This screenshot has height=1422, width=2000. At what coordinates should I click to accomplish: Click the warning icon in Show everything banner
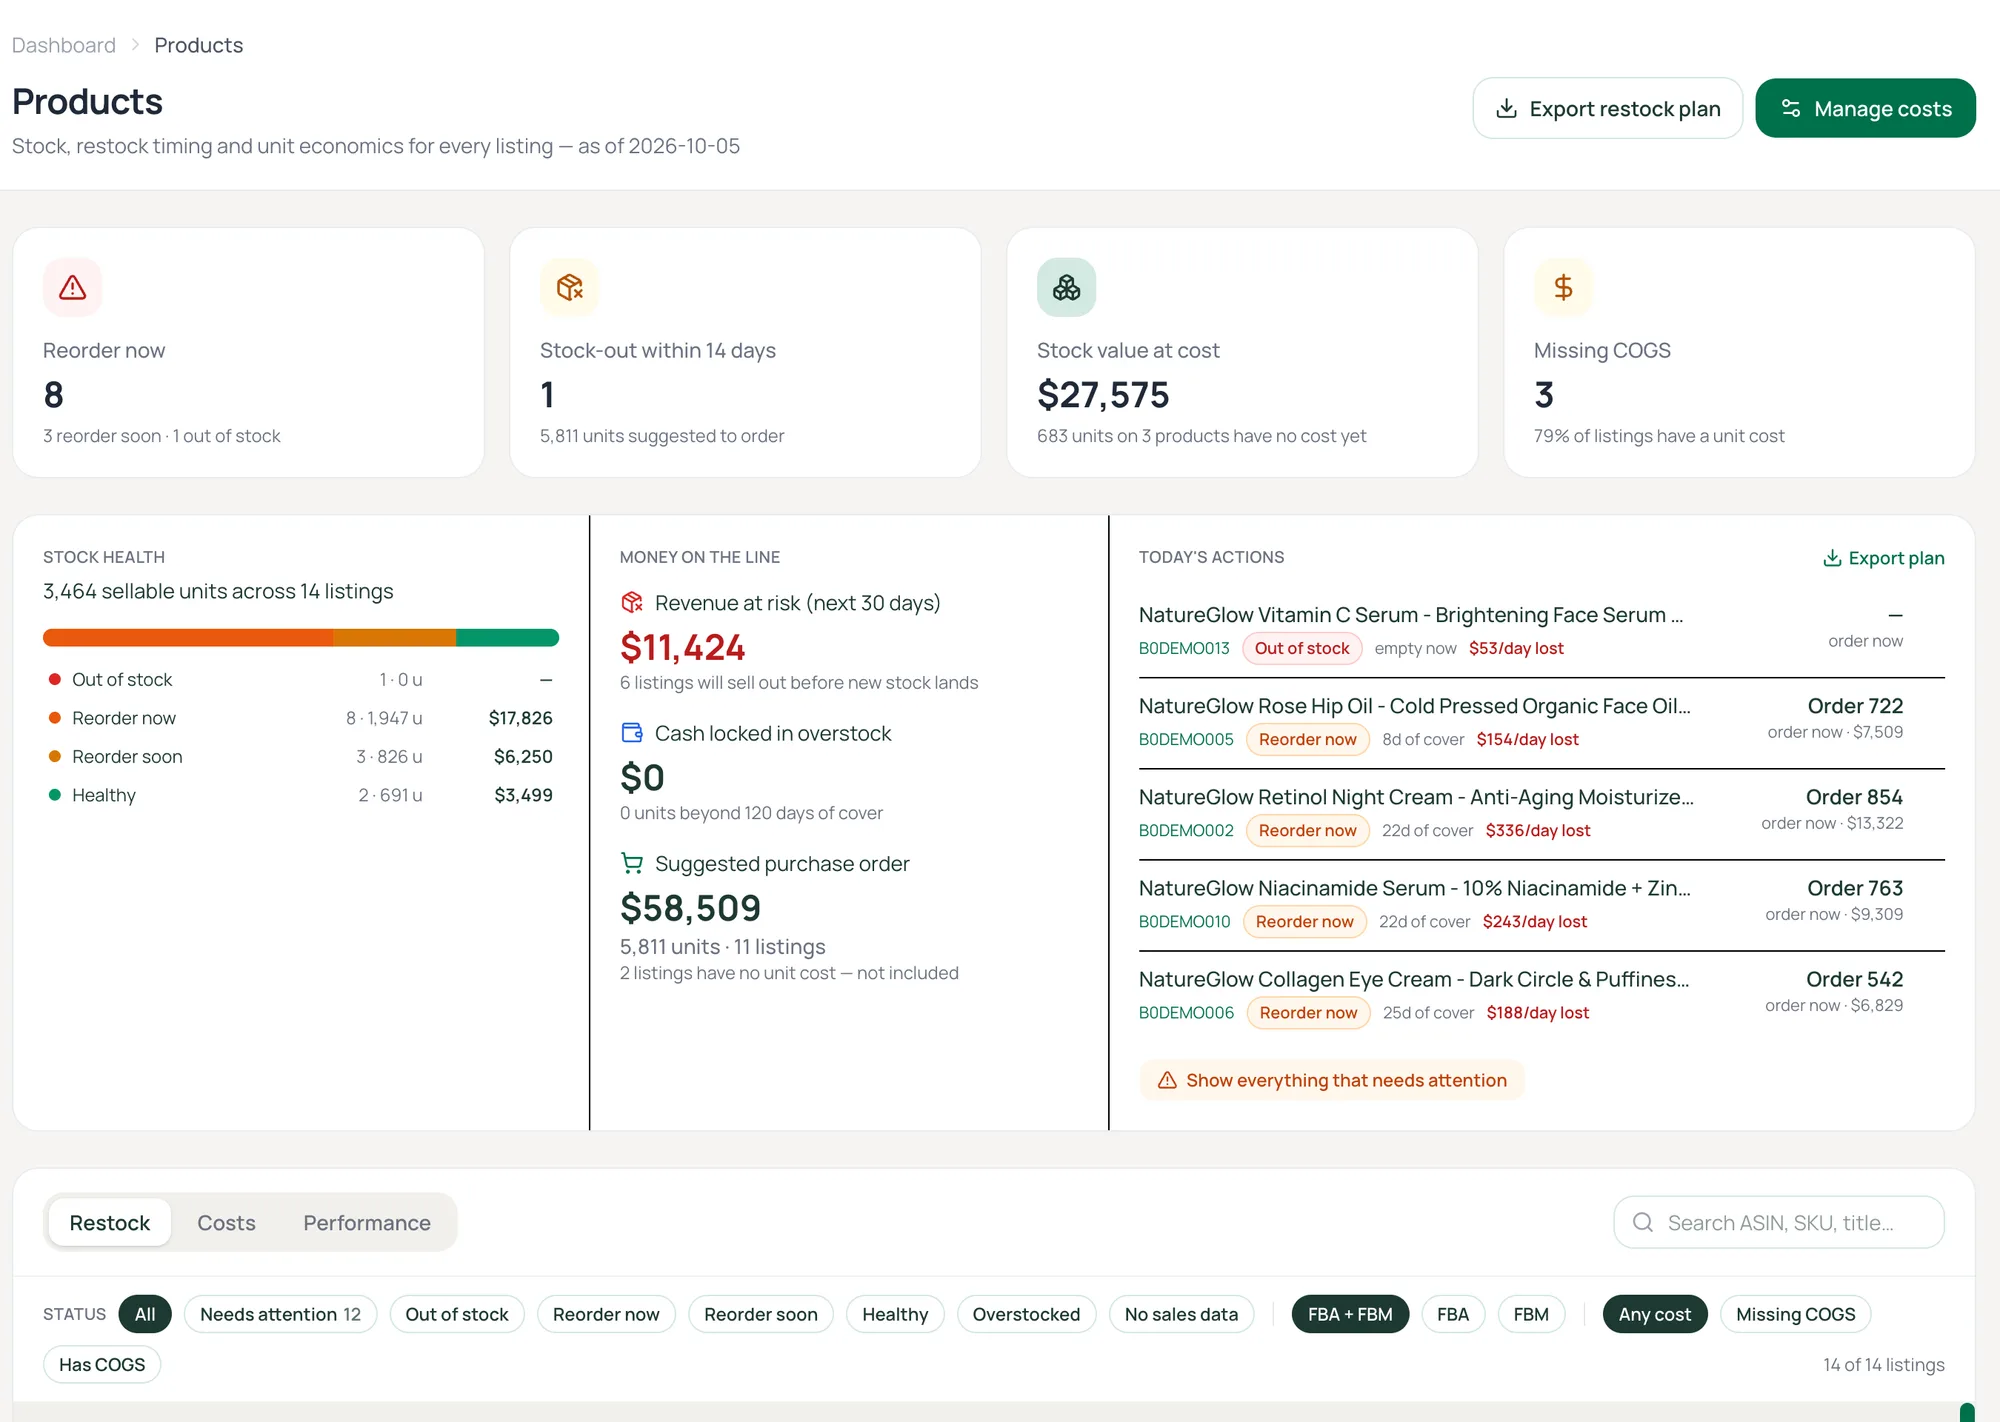pos(1167,1080)
